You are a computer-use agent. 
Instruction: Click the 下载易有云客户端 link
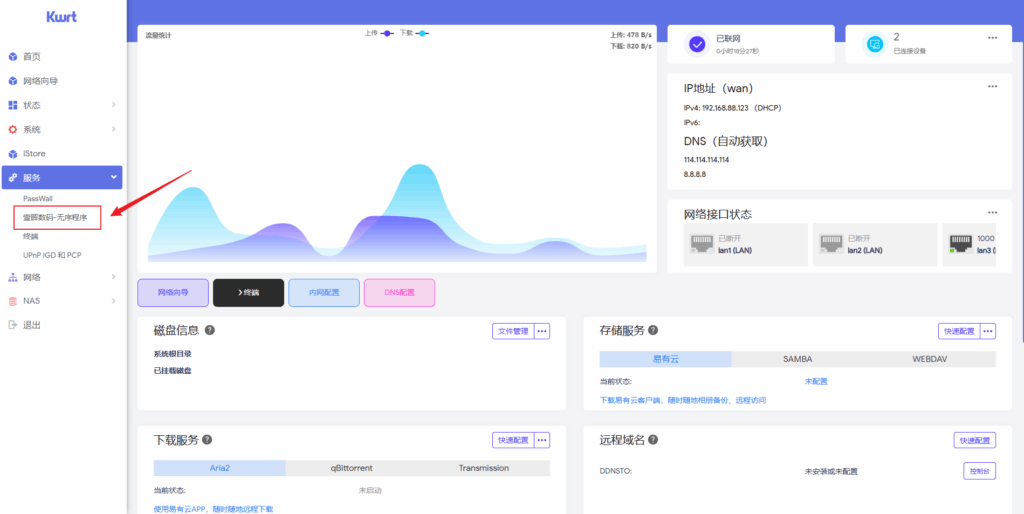(682, 400)
